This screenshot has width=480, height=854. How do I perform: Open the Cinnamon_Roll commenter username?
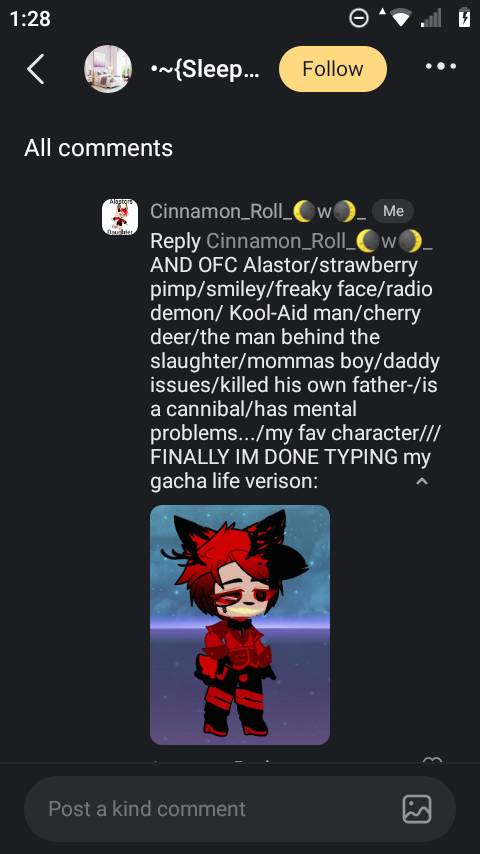[258, 211]
